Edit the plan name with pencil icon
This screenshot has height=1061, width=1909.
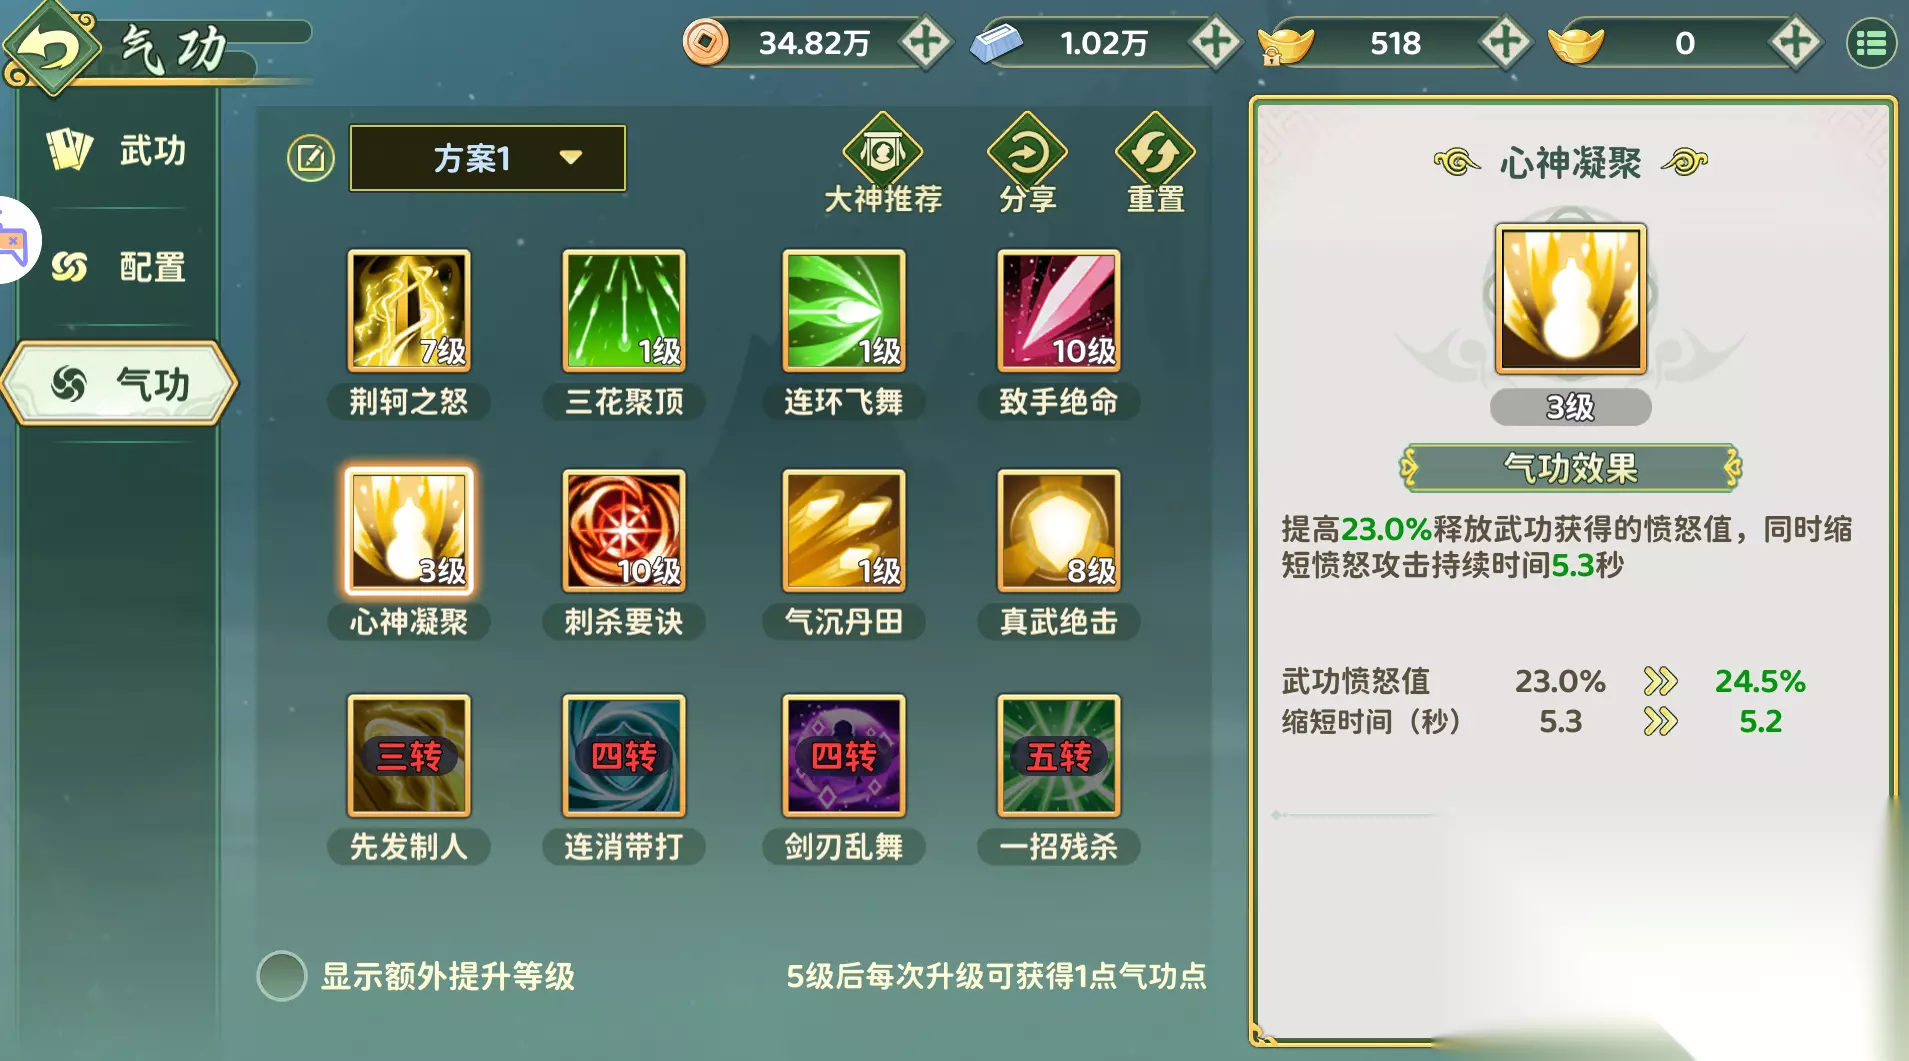[311, 158]
